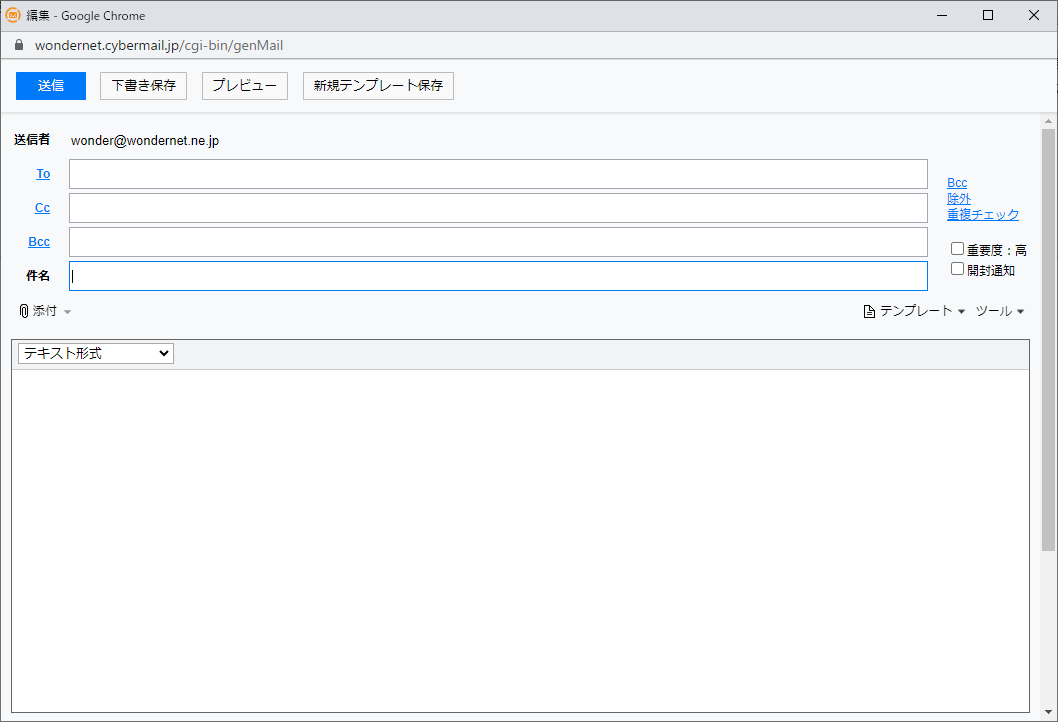The height and width of the screenshot is (722, 1058).
Task: Click the paperclip 添付 attachment icon
Action: tap(24, 311)
